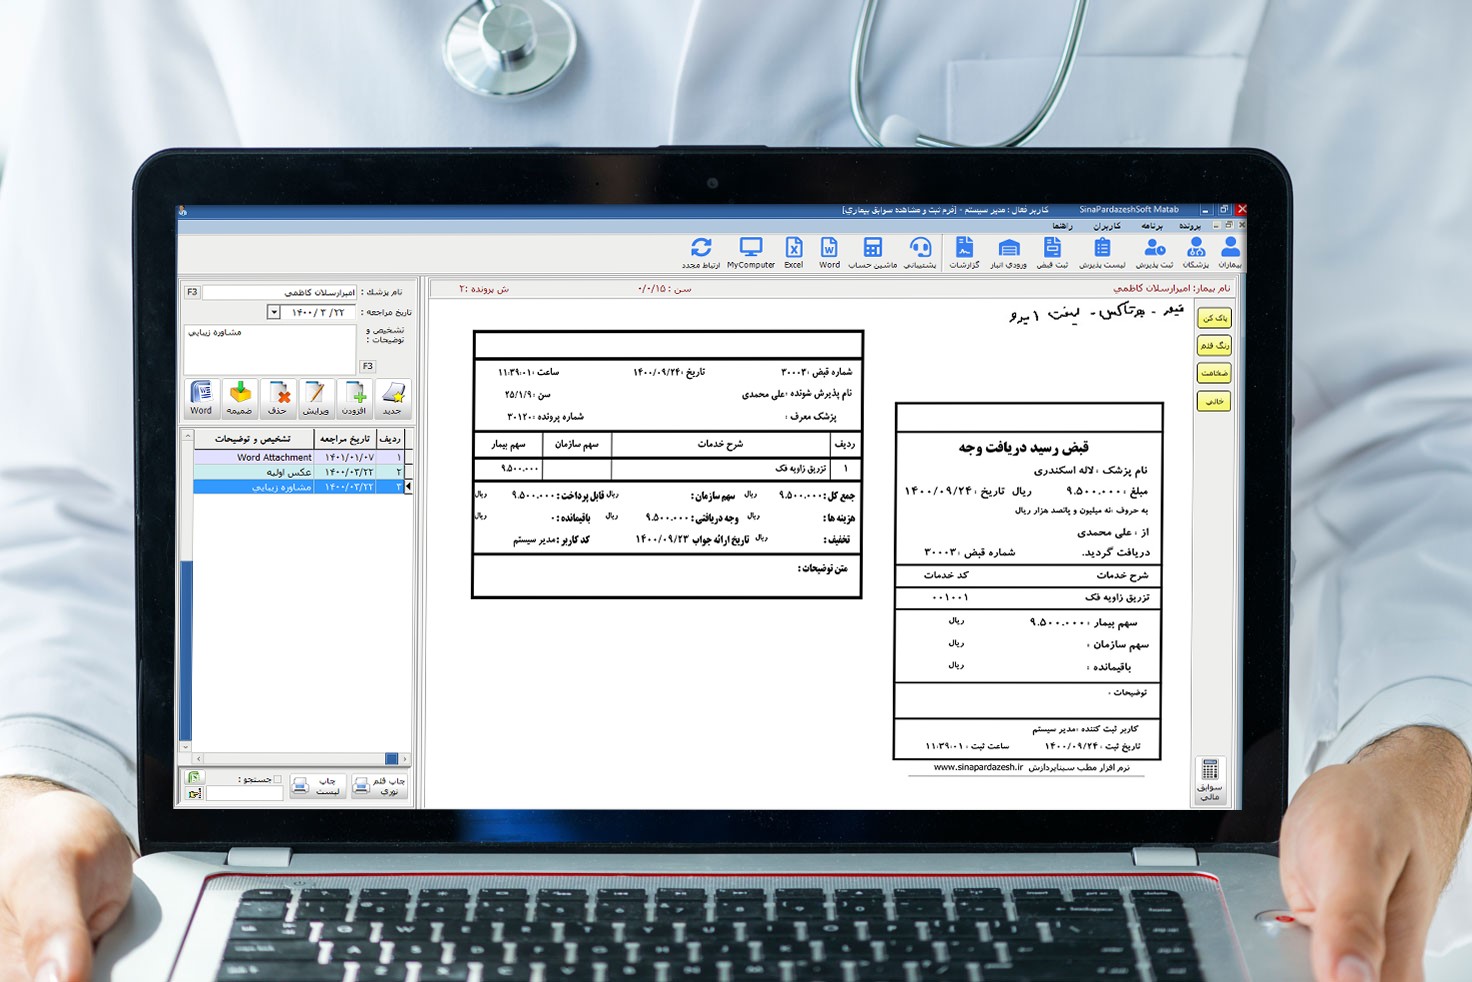Open the Excel export toolbar icon
The image size is (1472, 982).
[x=793, y=252]
